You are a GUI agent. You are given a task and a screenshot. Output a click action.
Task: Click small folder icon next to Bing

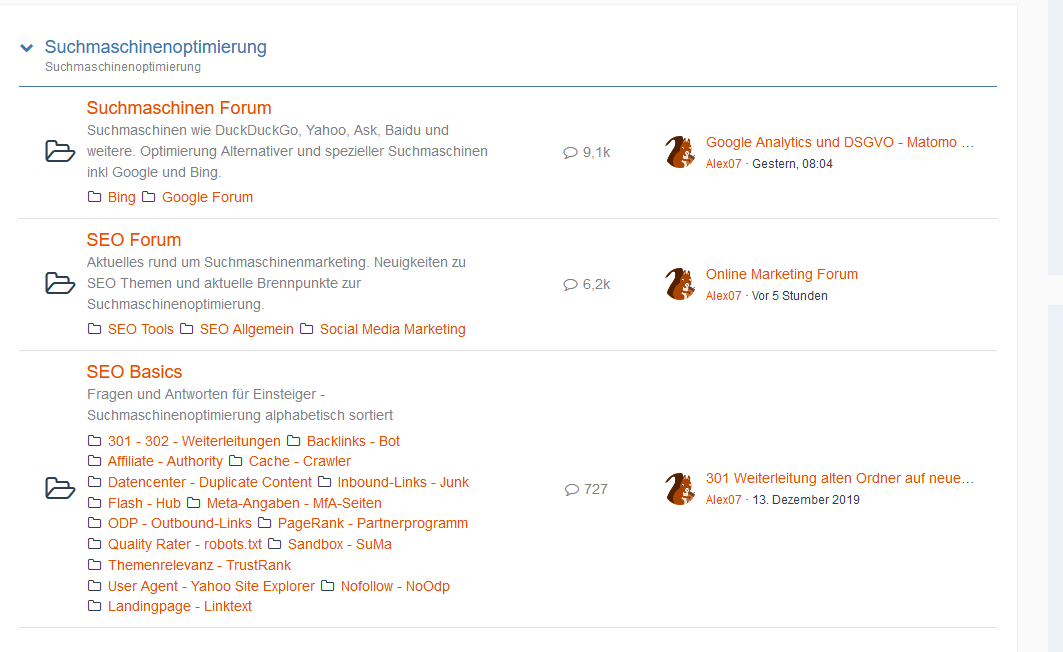(x=95, y=197)
